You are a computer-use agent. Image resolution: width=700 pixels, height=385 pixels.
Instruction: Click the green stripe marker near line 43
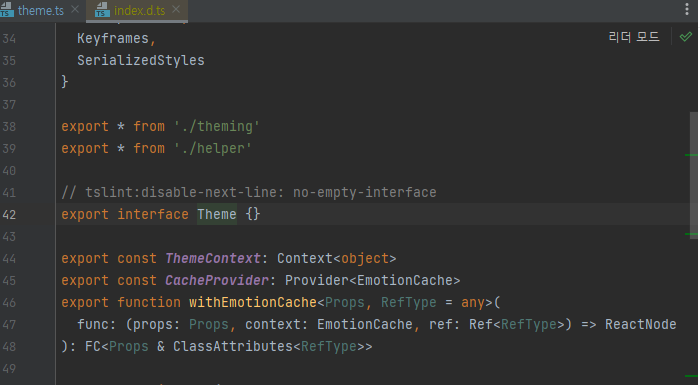click(x=691, y=234)
